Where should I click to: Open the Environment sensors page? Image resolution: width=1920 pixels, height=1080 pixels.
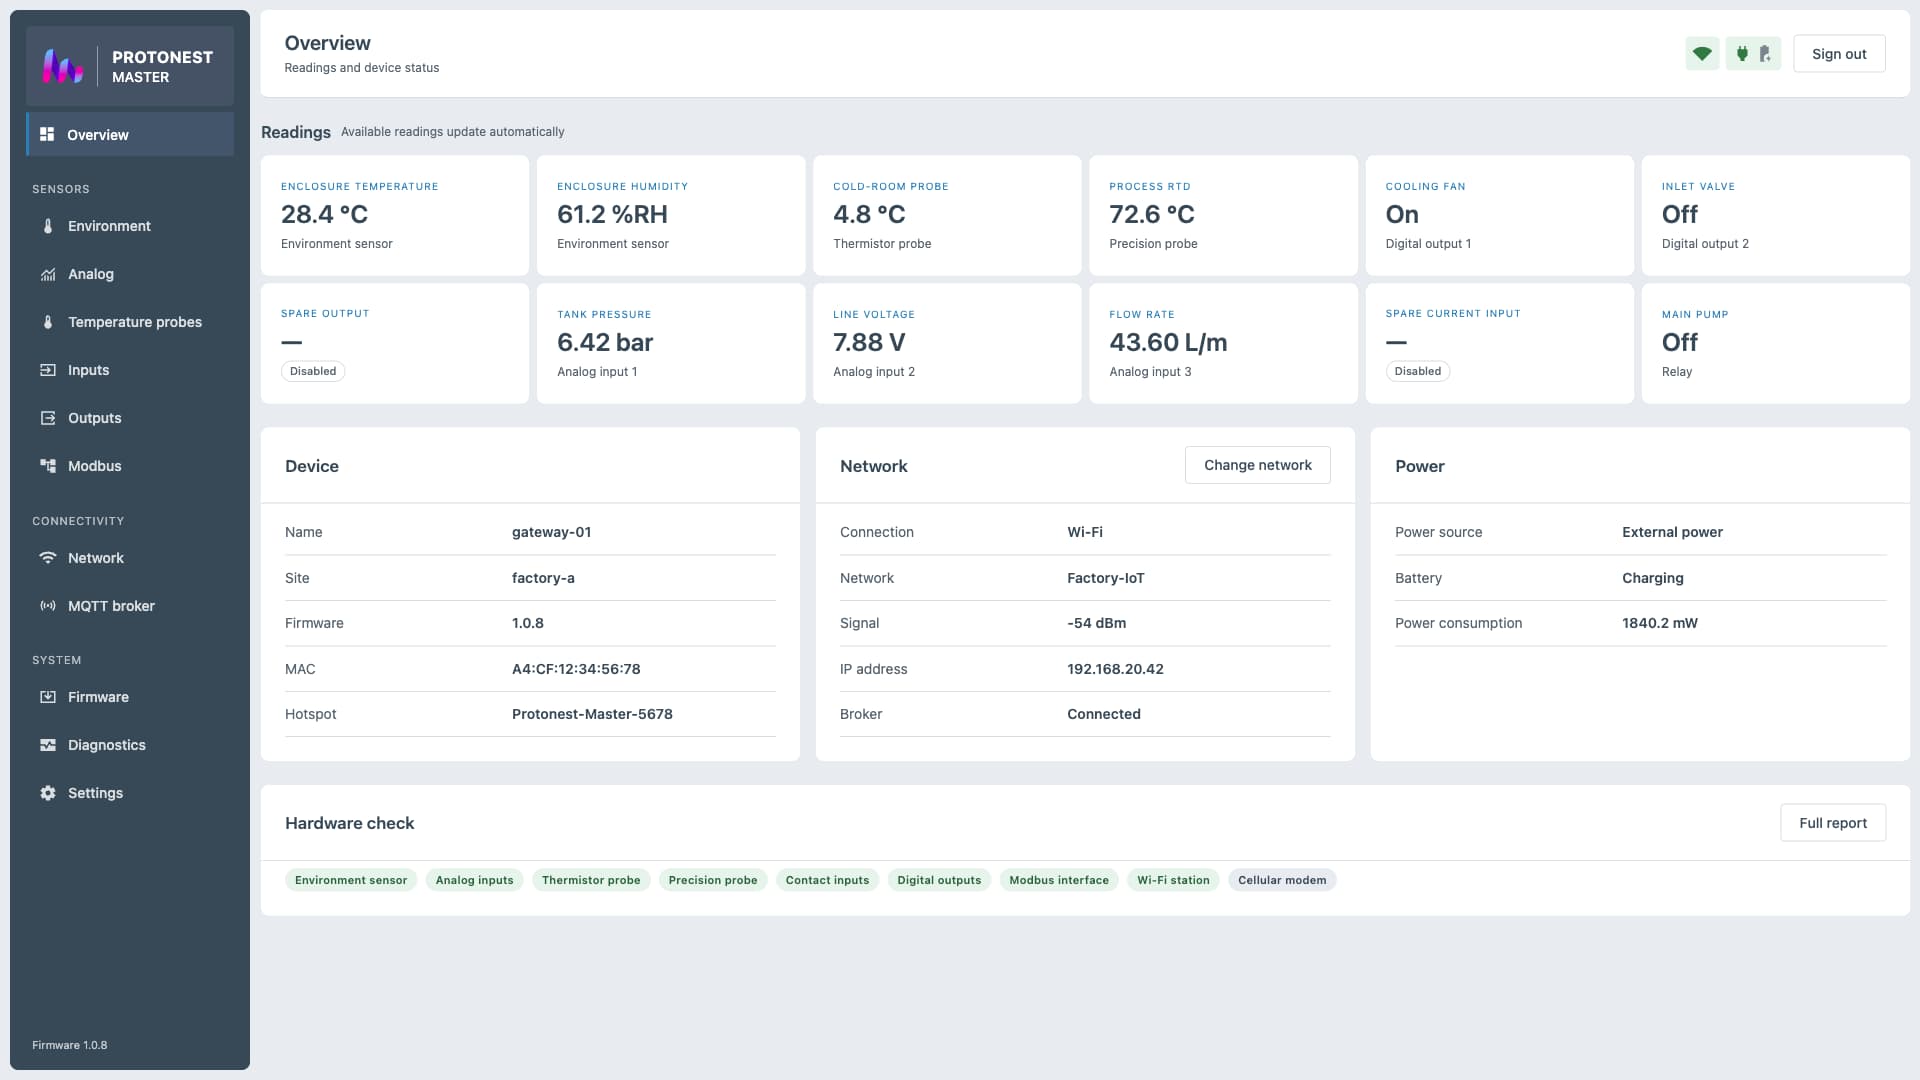pos(130,226)
